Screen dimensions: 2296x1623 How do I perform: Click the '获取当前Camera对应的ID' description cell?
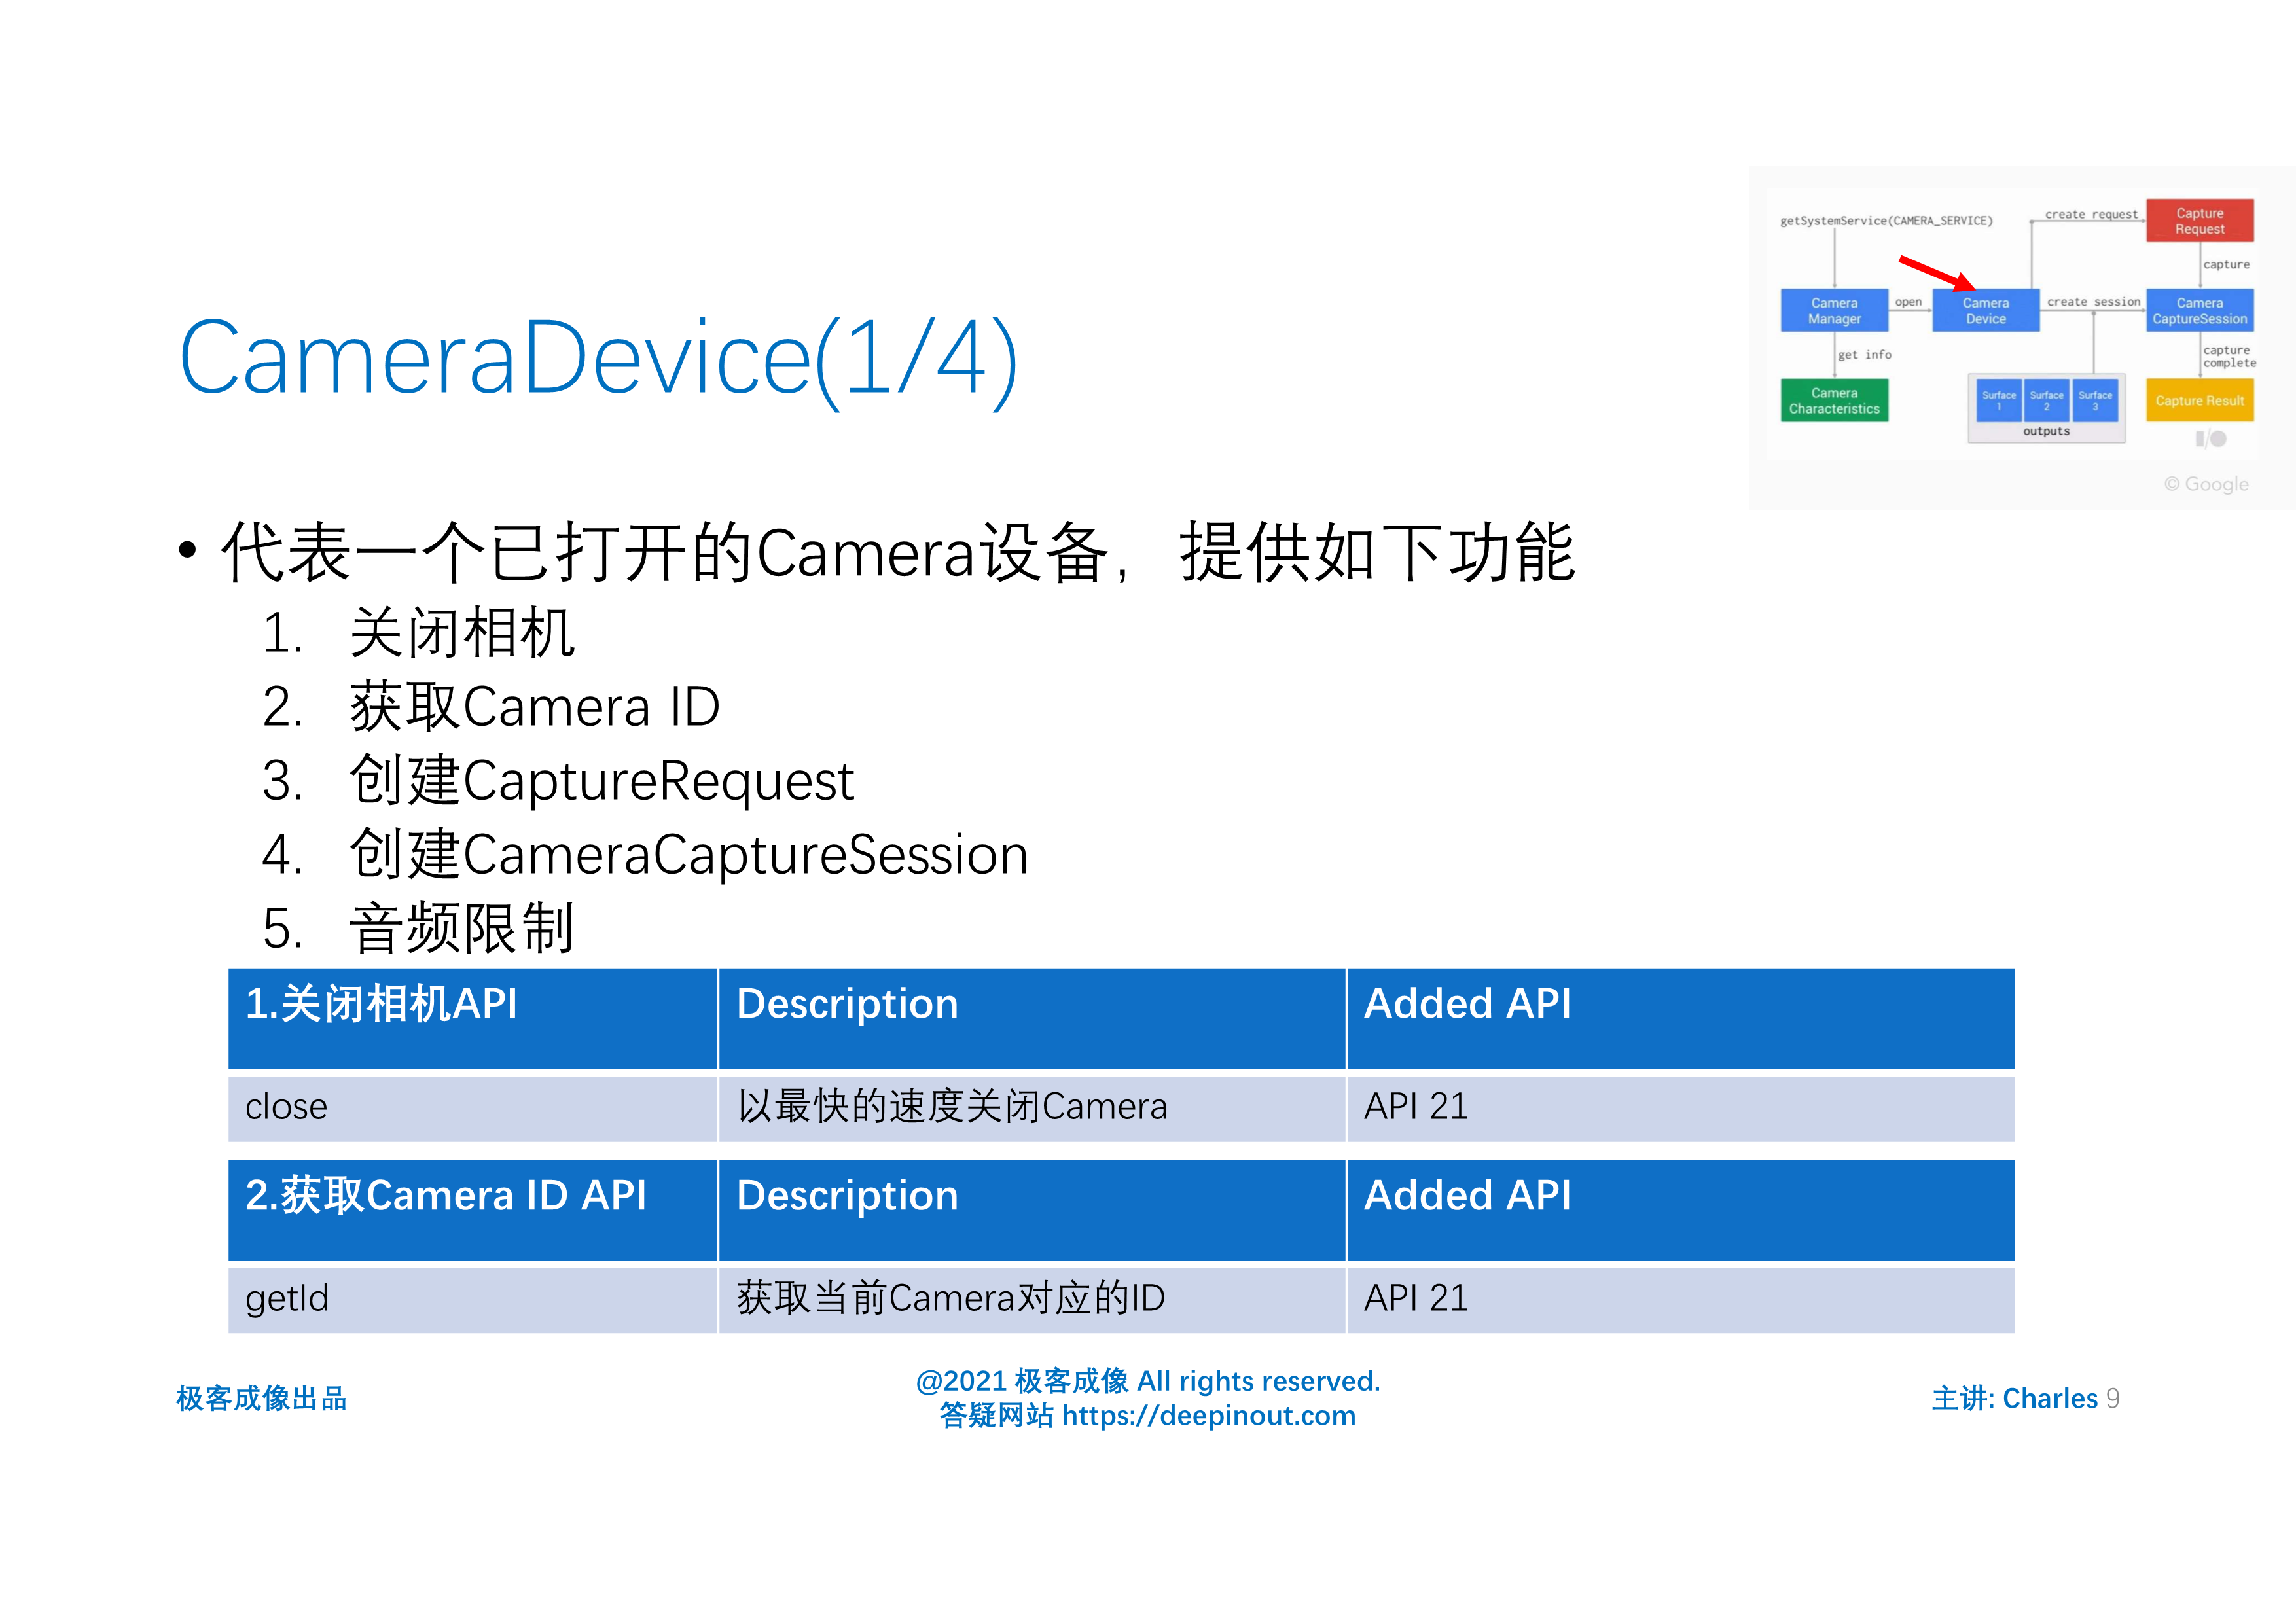(x=1032, y=1300)
